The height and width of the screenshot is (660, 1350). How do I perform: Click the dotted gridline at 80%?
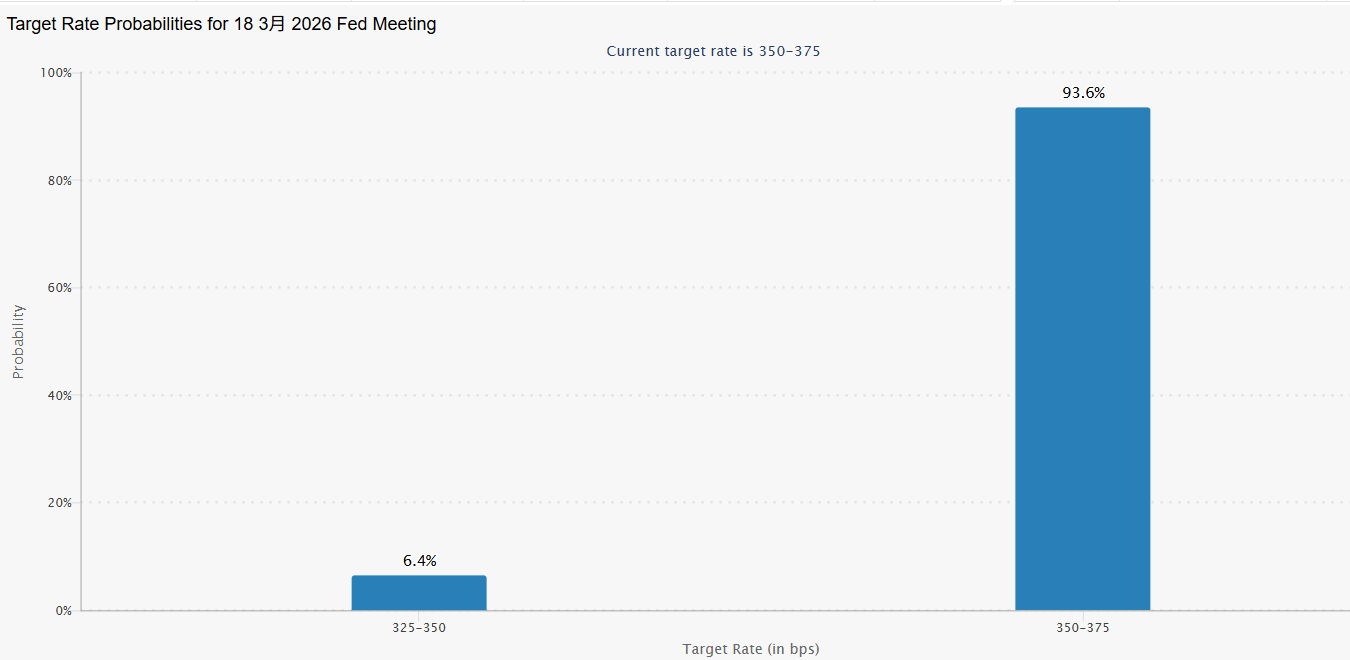(x=700, y=180)
